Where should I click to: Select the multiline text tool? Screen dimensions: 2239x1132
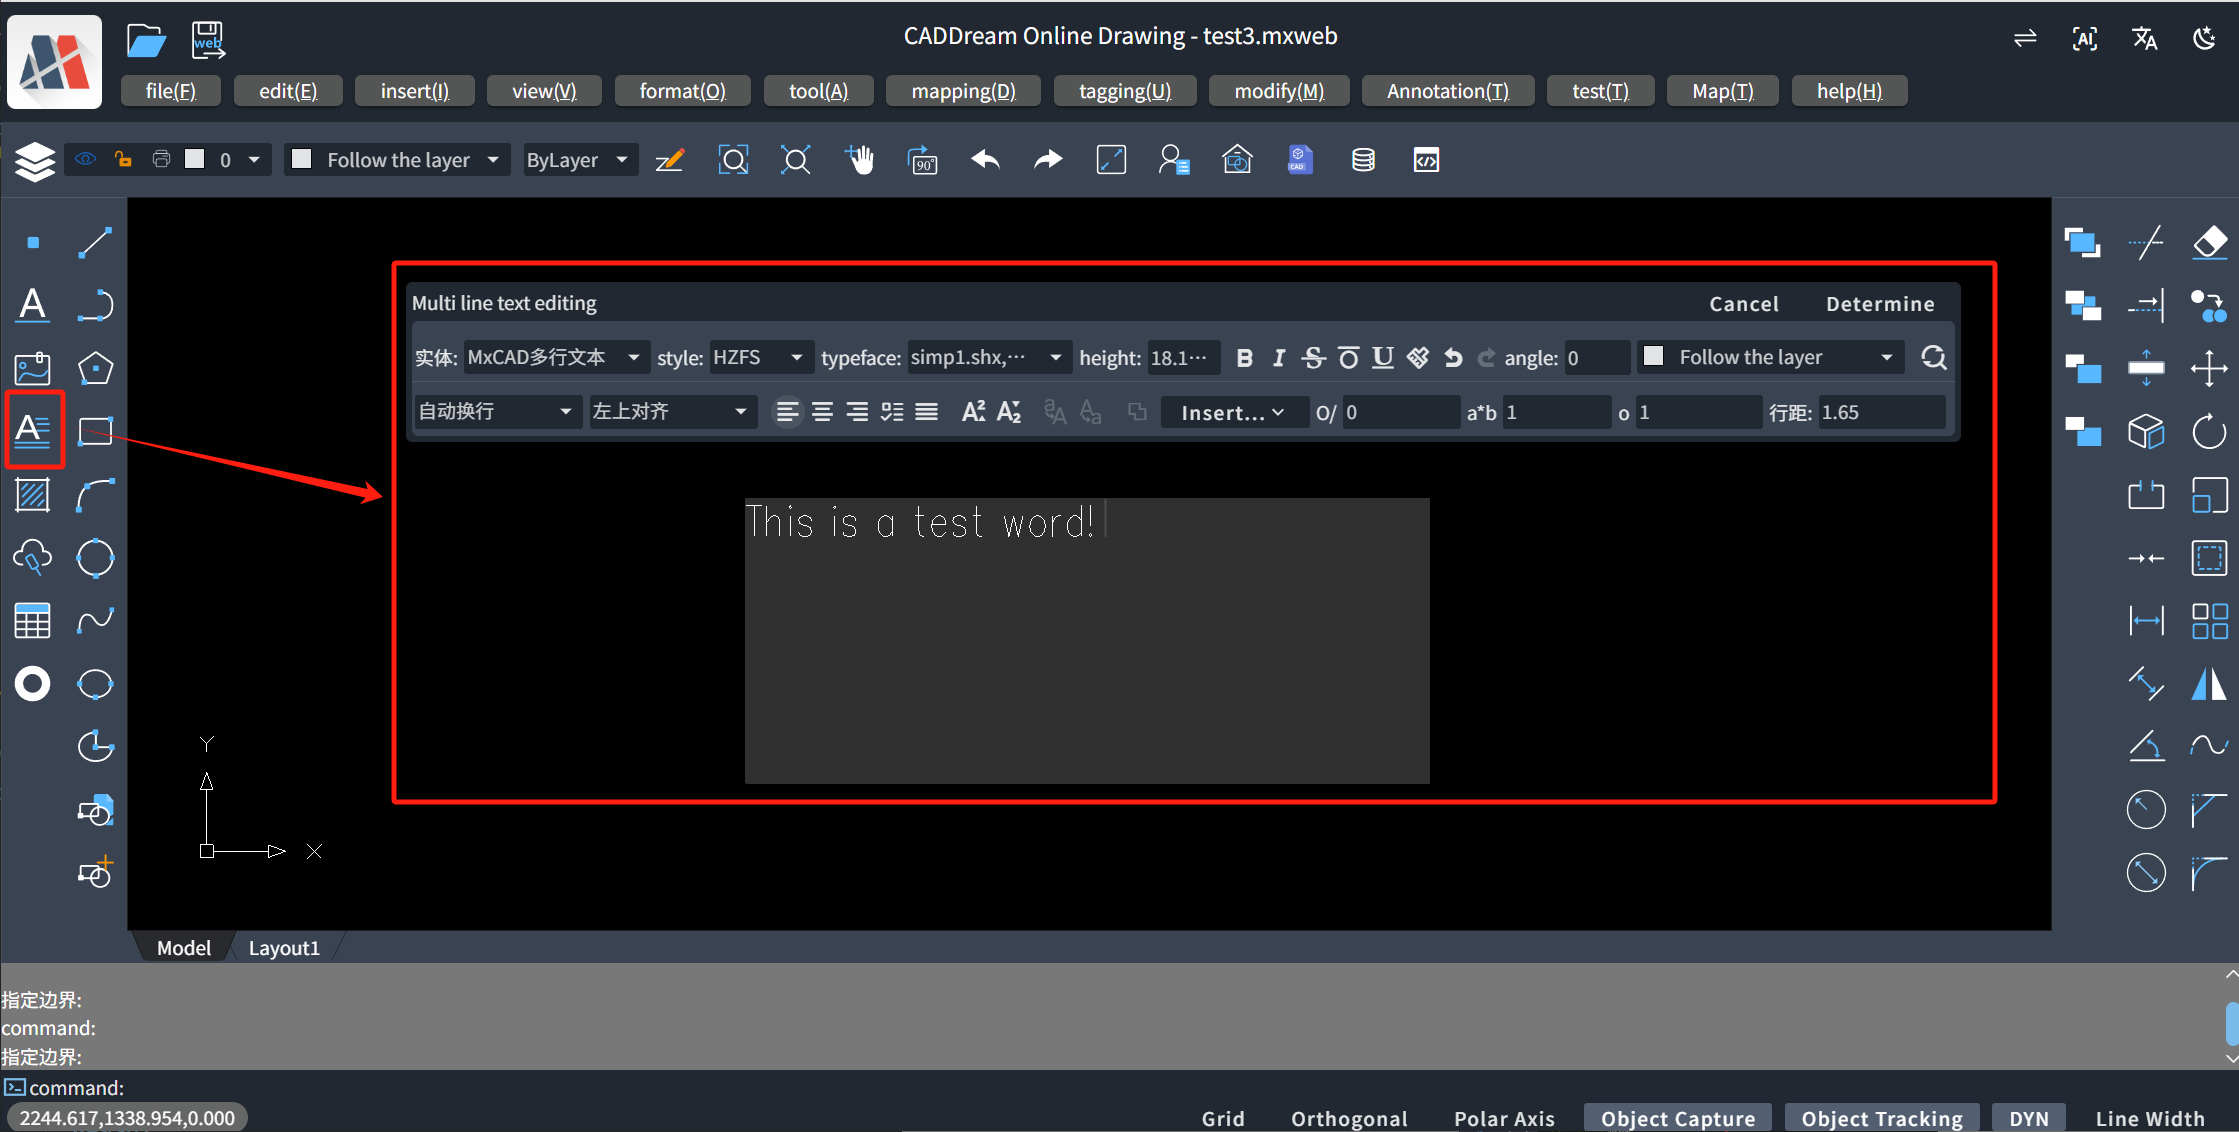point(33,430)
